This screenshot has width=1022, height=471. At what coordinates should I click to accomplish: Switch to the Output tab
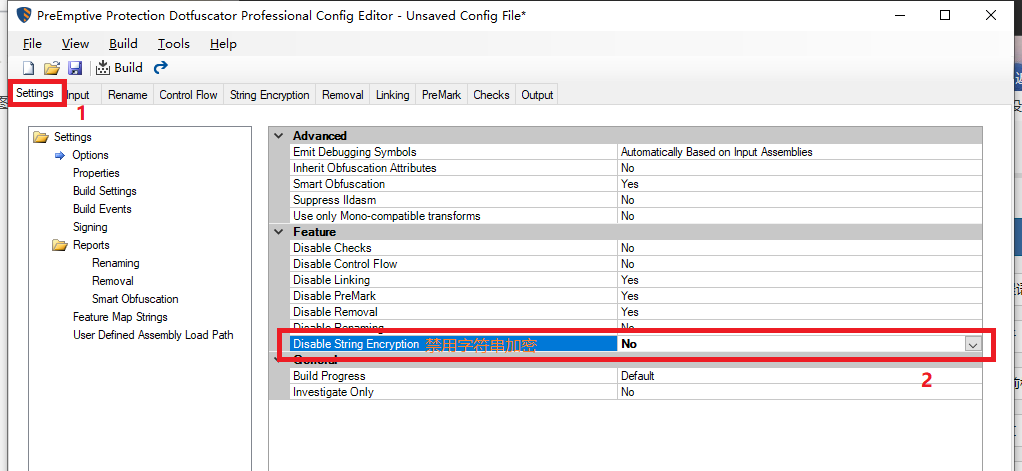click(537, 94)
